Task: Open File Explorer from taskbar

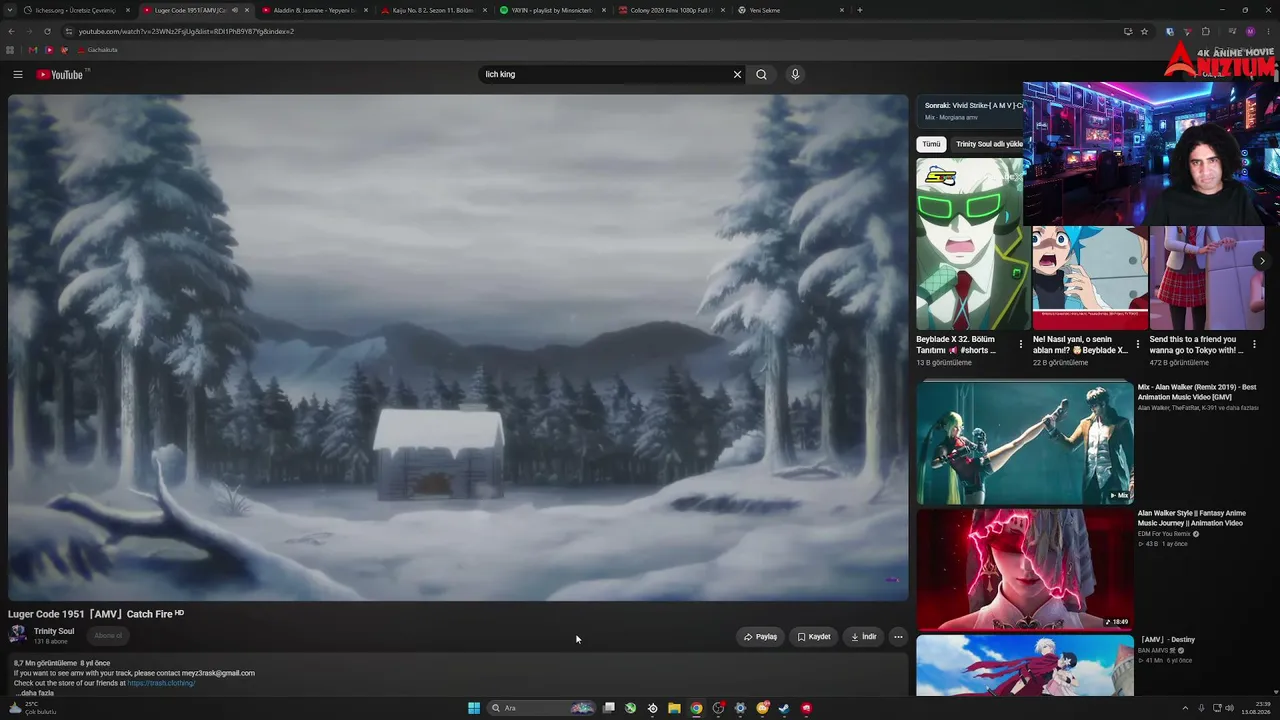Action: coord(674,708)
